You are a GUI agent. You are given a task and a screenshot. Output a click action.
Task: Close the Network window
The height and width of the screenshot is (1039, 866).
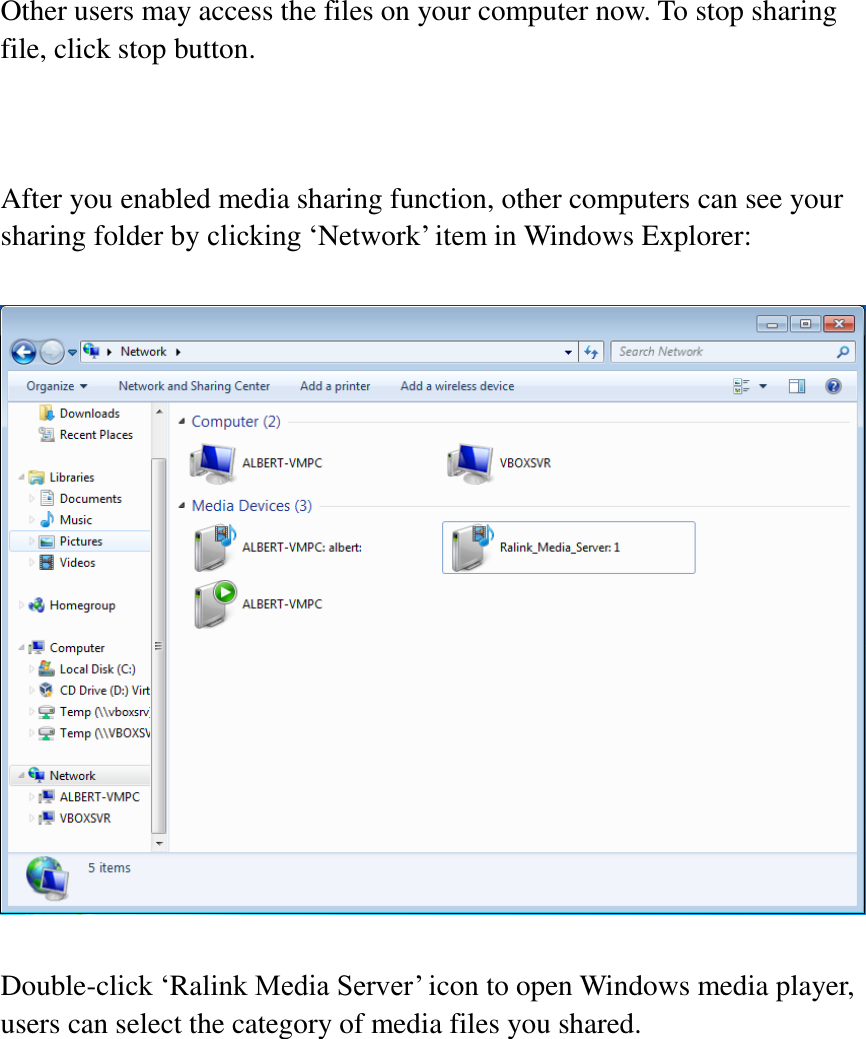coord(839,324)
